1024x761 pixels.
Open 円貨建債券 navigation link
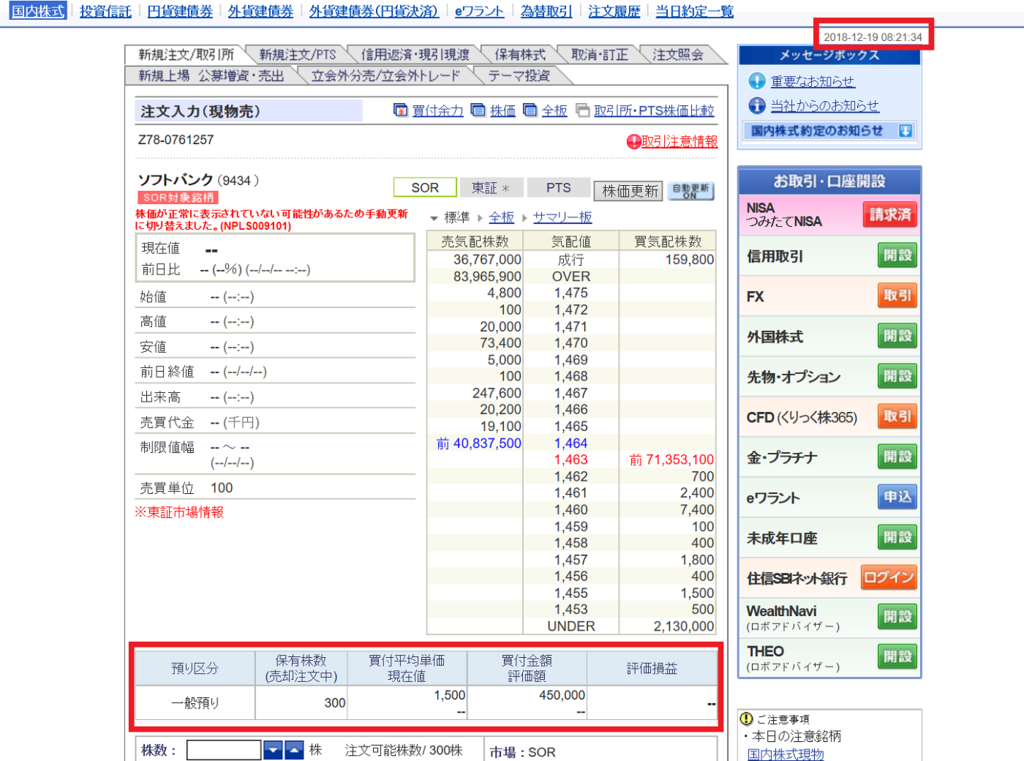(180, 11)
